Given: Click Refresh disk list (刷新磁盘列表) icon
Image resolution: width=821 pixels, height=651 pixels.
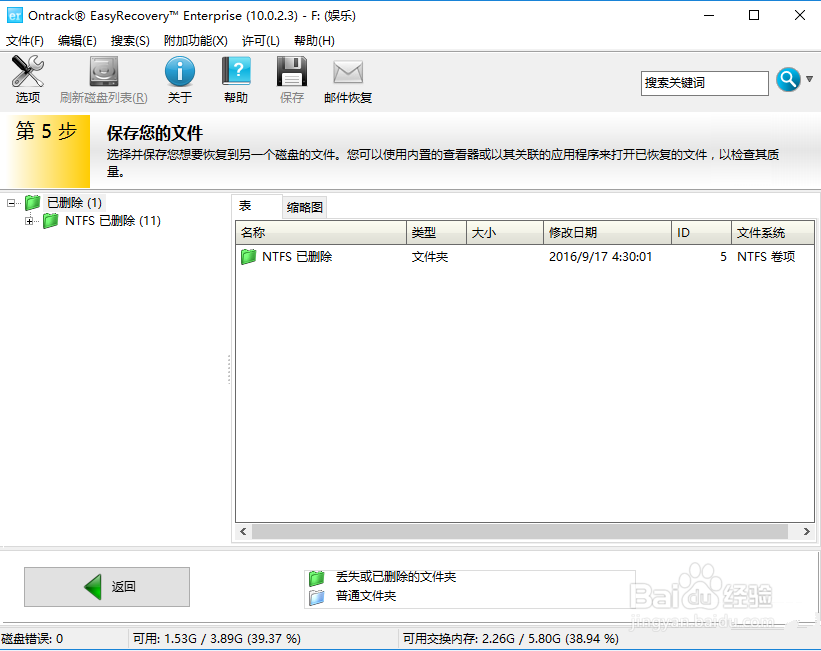Looking at the screenshot, I should [x=104, y=72].
